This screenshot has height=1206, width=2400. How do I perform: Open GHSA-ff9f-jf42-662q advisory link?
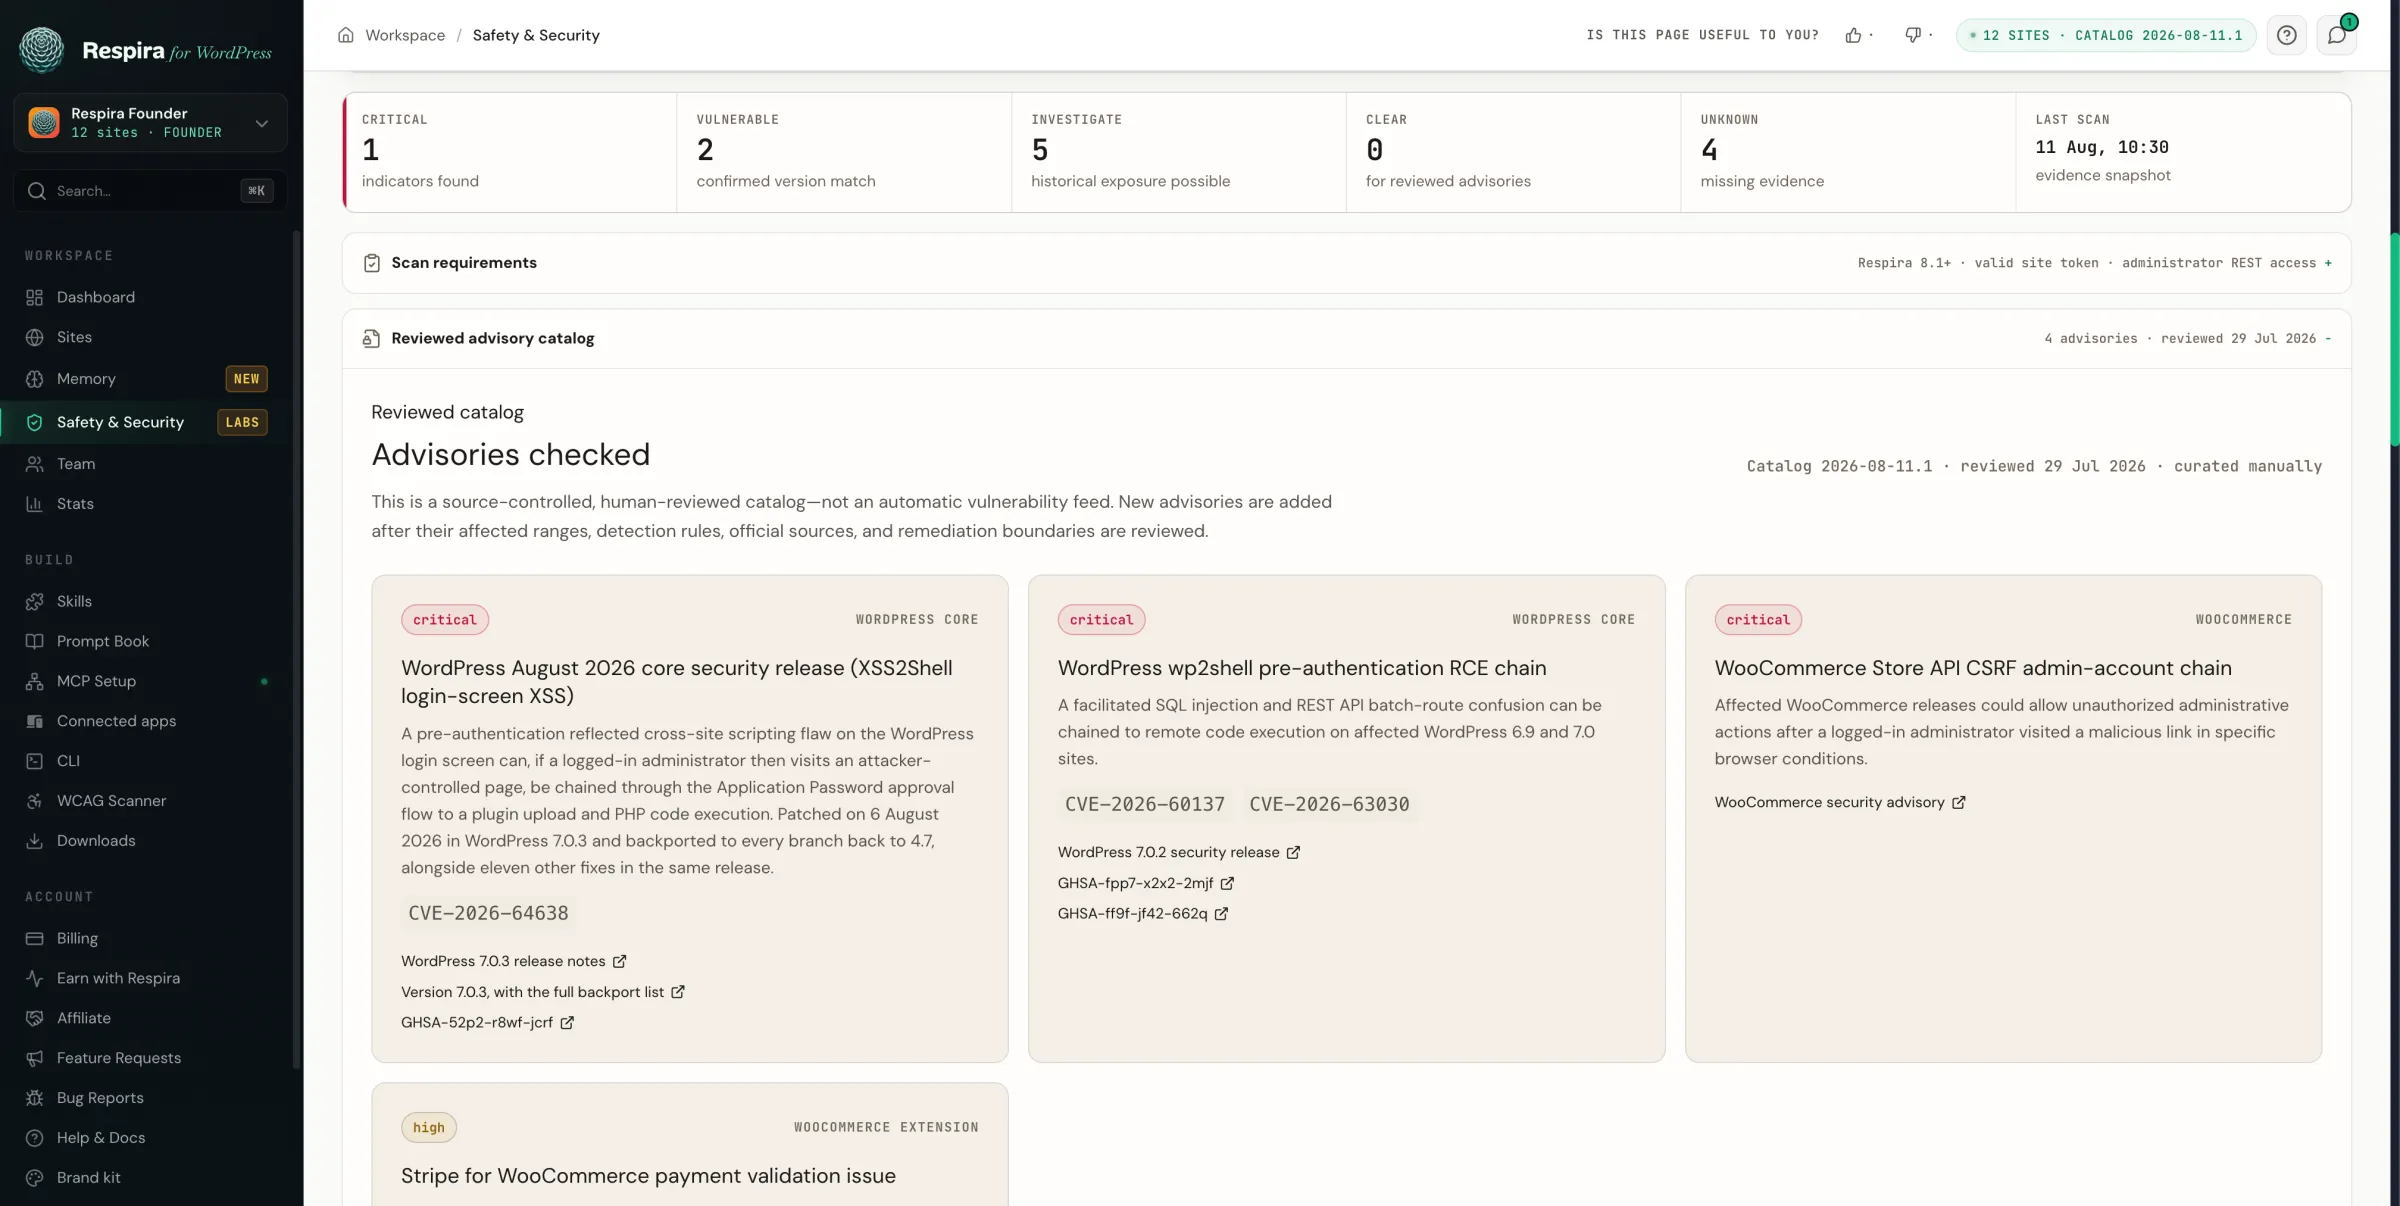[x=1143, y=914]
